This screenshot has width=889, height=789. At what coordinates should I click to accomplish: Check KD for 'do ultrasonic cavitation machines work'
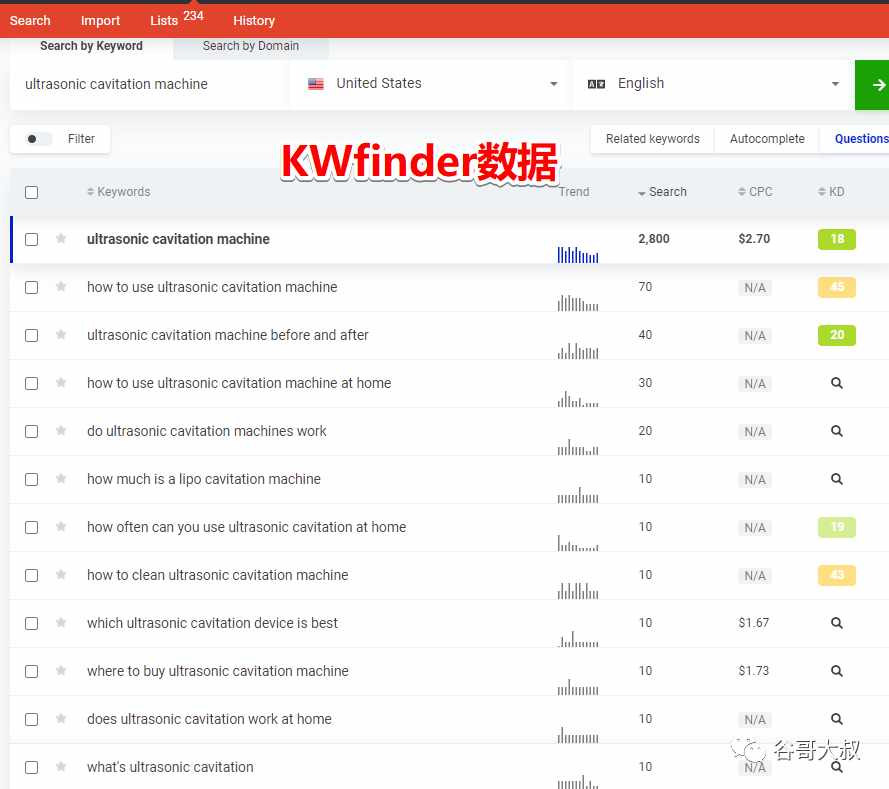(837, 431)
